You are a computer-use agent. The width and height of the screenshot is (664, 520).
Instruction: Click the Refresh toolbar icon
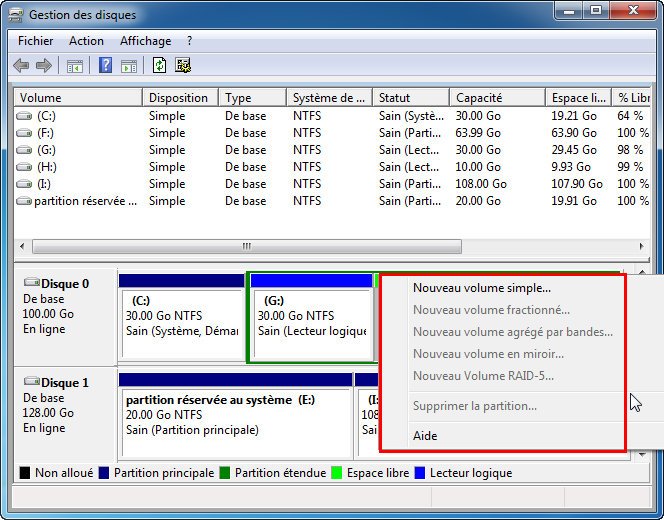[159, 65]
